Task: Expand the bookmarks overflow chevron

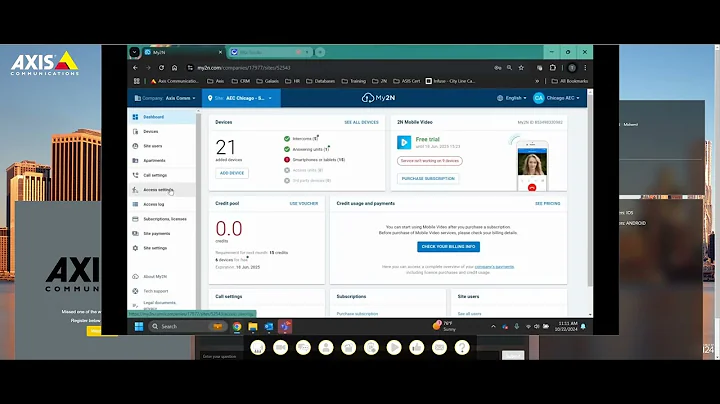Action: [537, 81]
